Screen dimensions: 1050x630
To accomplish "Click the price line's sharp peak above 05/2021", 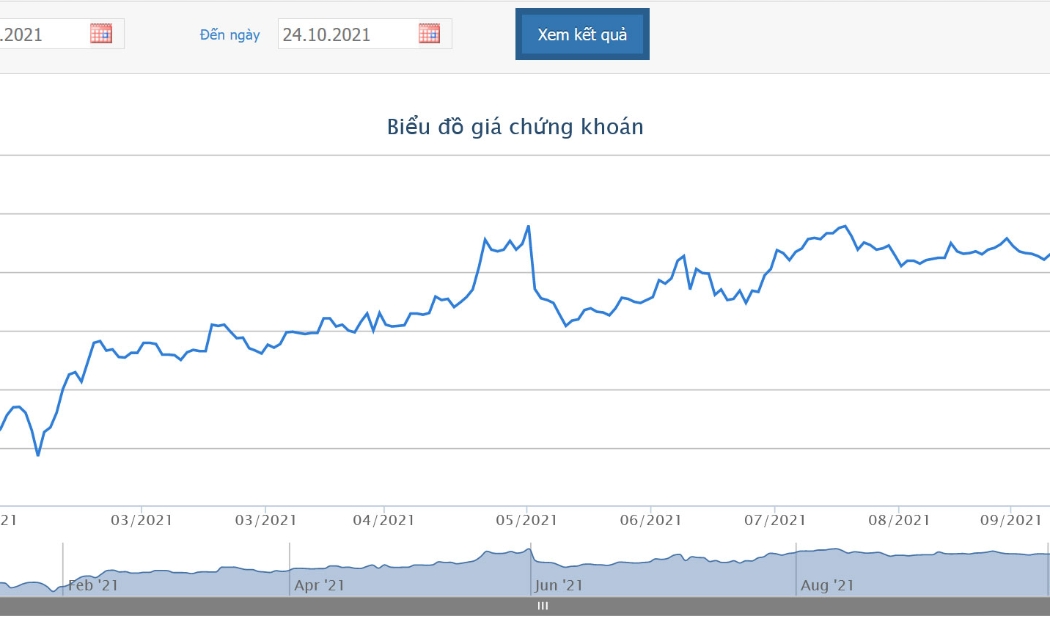I will tap(528, 227).
